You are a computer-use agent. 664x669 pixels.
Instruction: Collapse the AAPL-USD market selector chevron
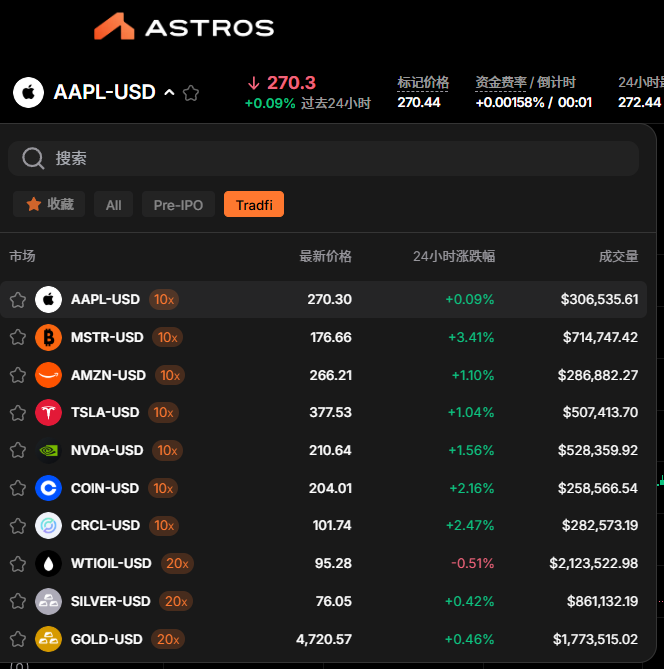coord(169,92)
